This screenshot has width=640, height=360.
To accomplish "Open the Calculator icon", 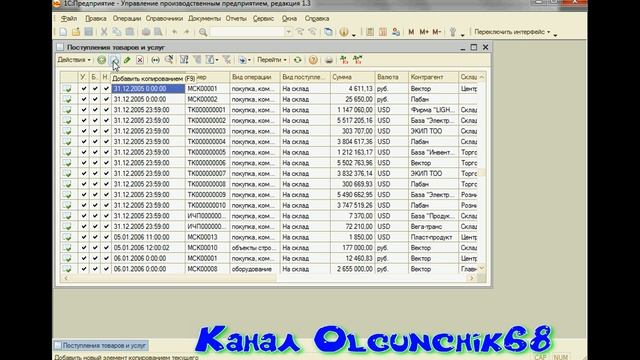I will (370, 32).
